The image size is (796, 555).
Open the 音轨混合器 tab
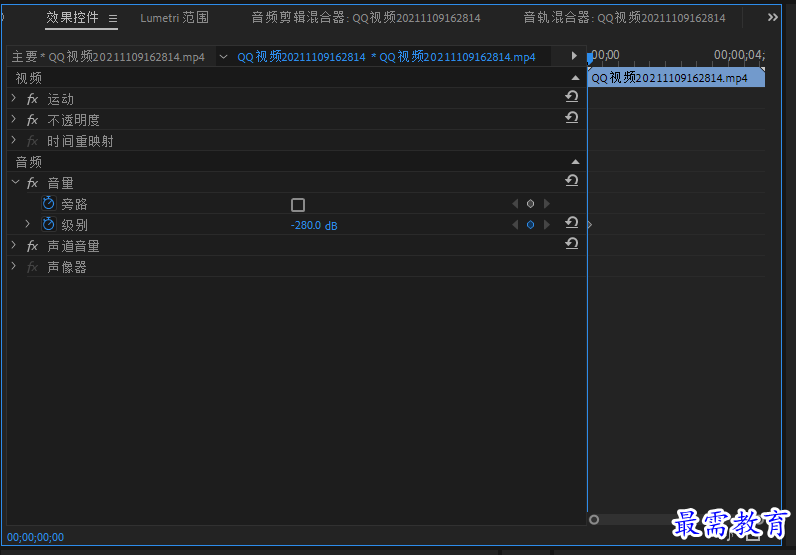(624, 18)
